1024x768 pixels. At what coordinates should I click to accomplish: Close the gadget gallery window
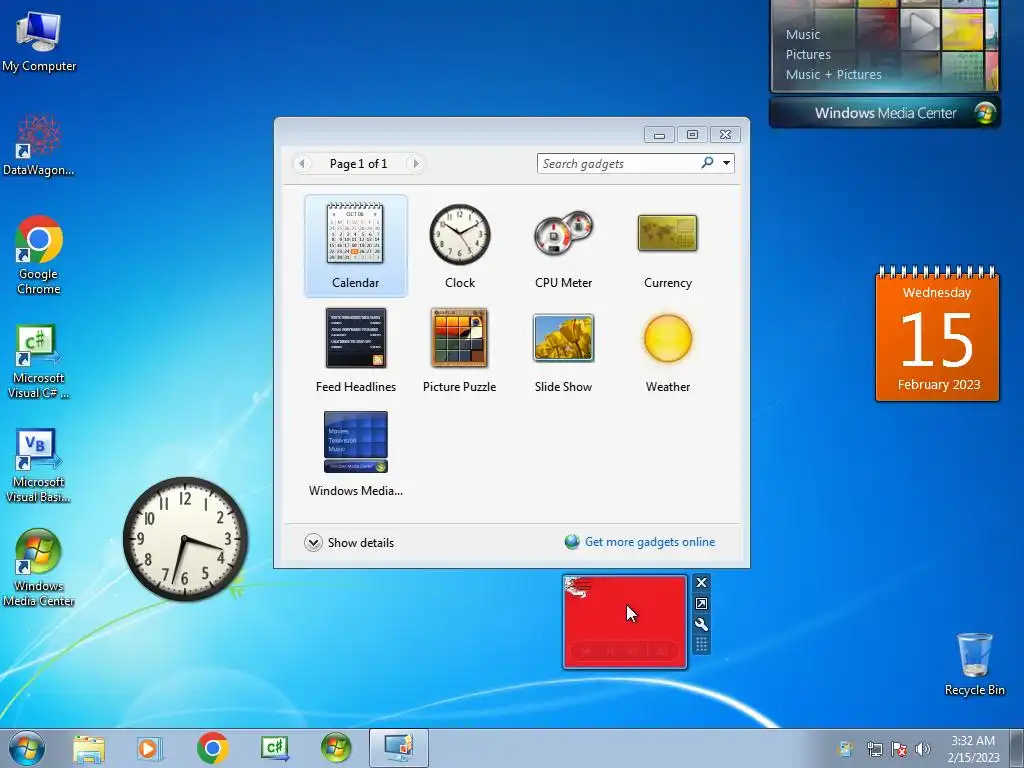(x=726, y=135)
